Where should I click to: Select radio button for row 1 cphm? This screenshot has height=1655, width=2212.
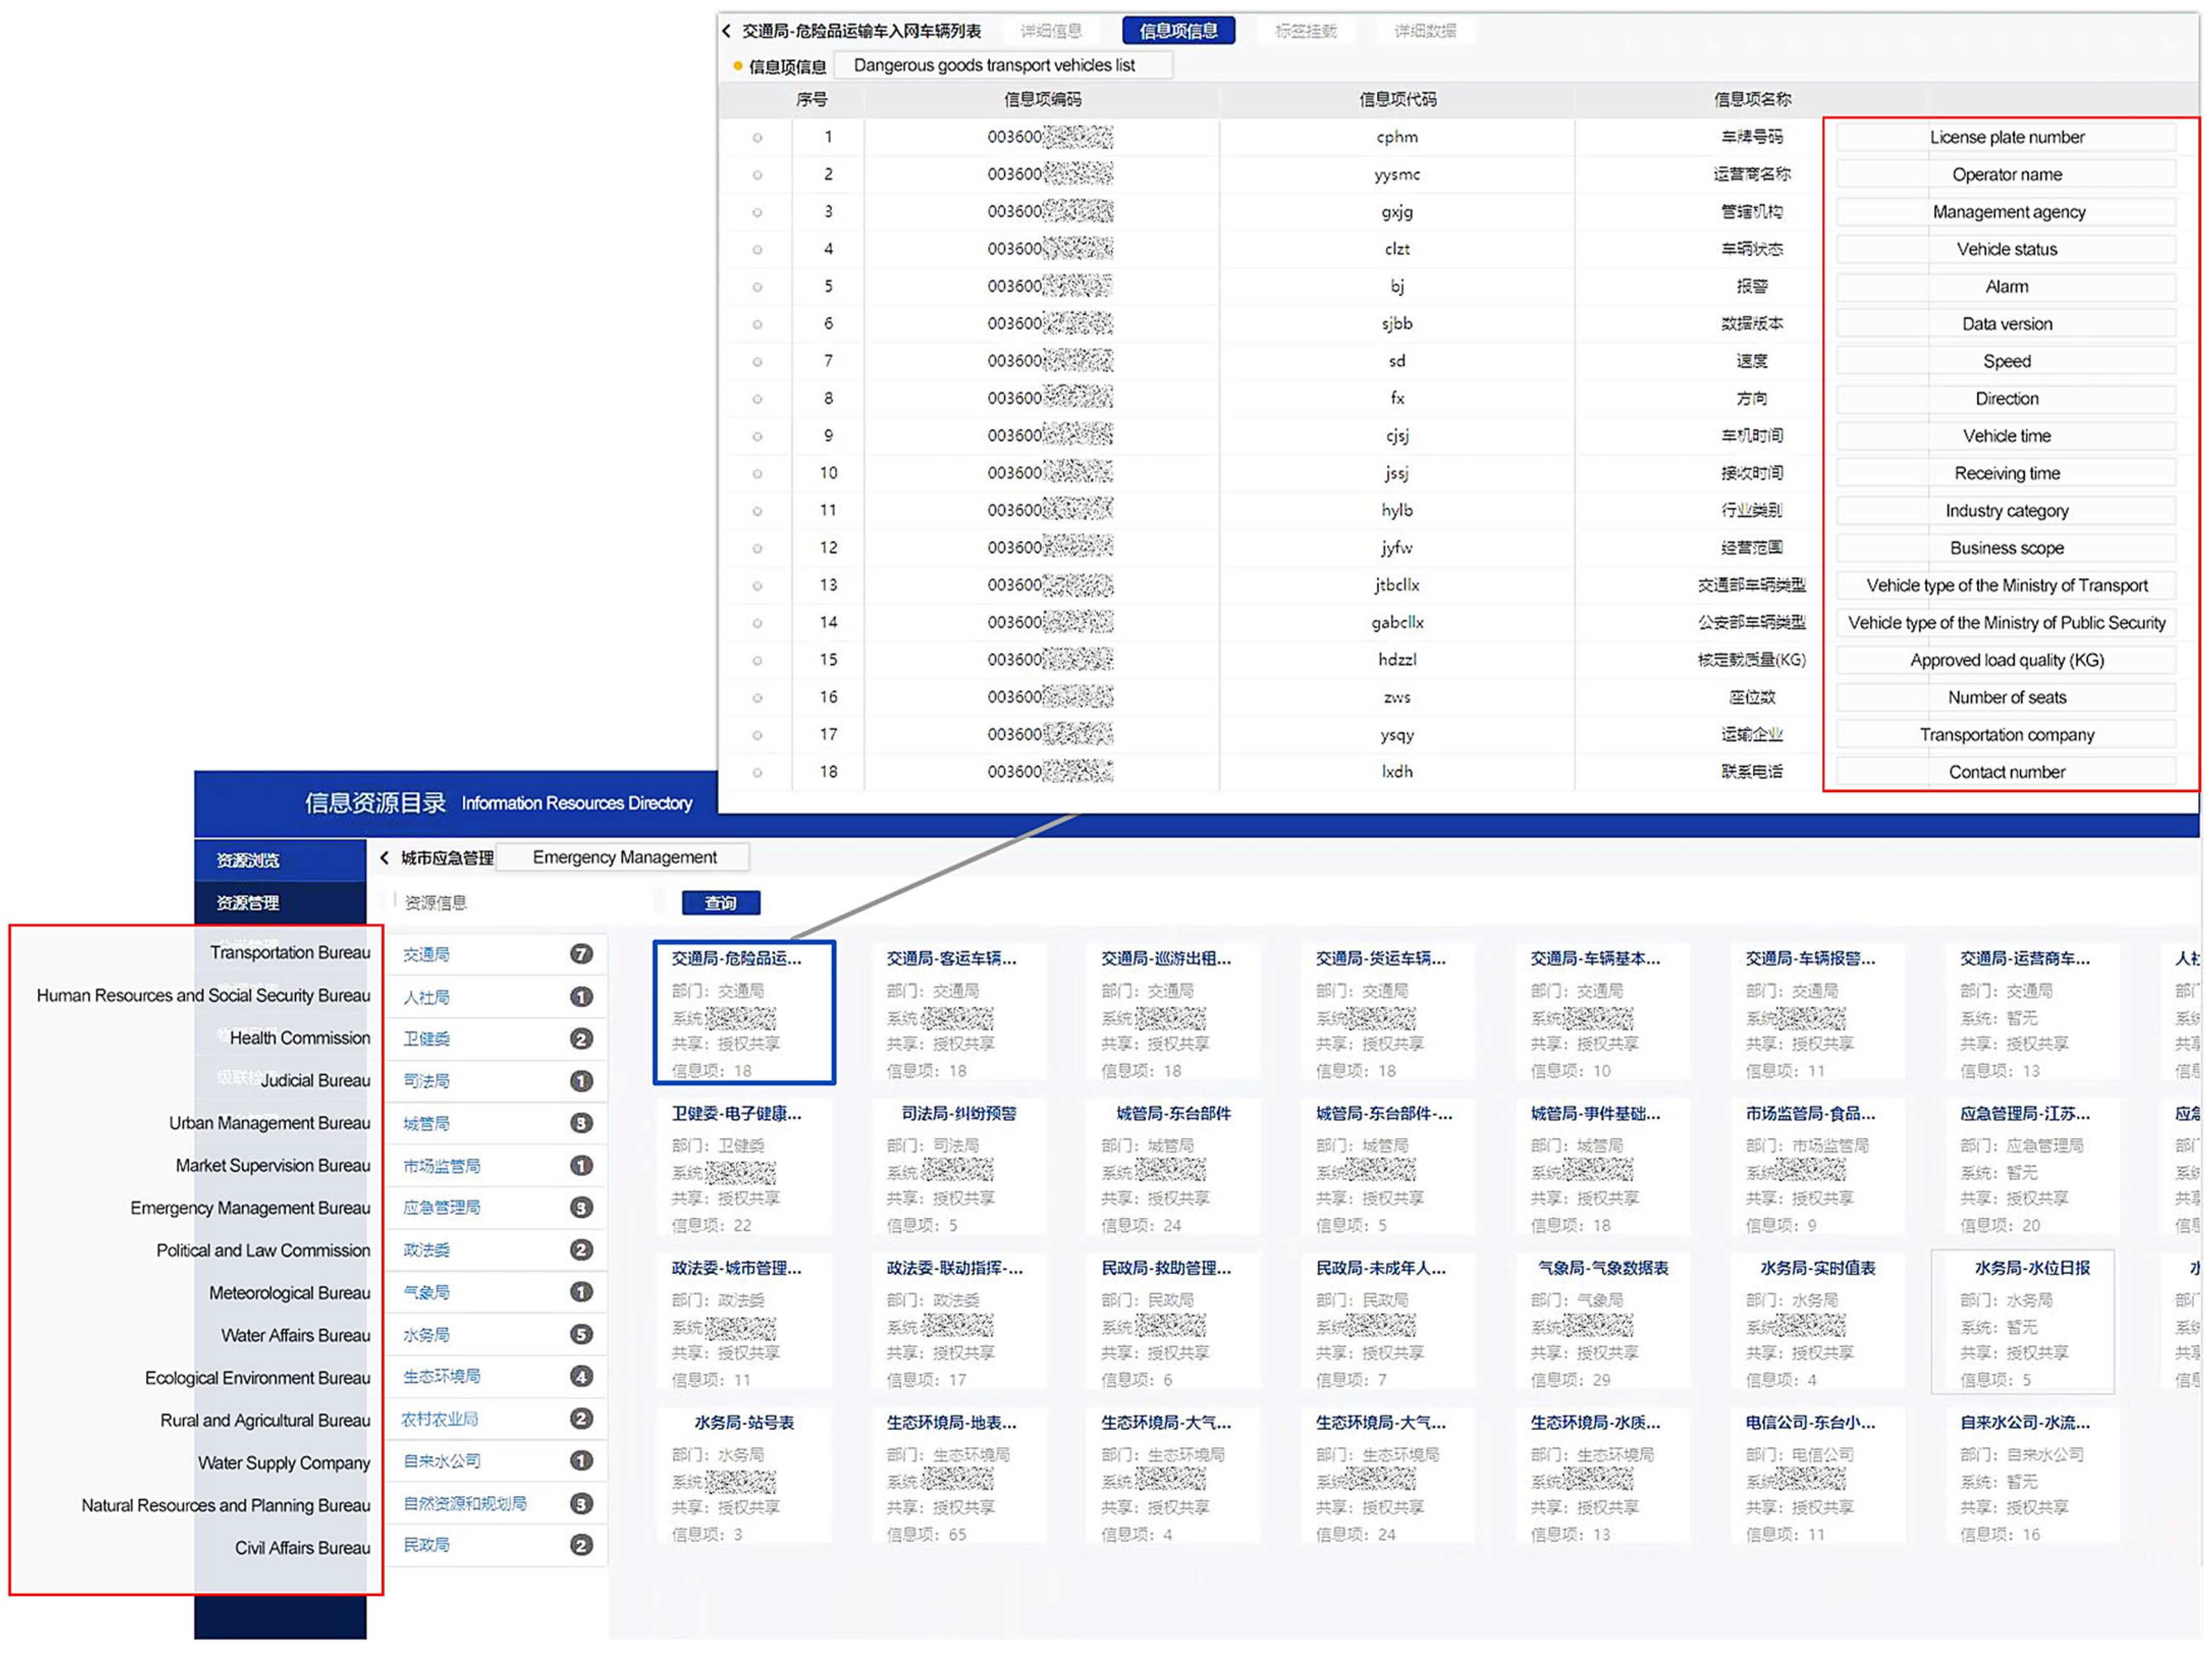coord(757,138)
